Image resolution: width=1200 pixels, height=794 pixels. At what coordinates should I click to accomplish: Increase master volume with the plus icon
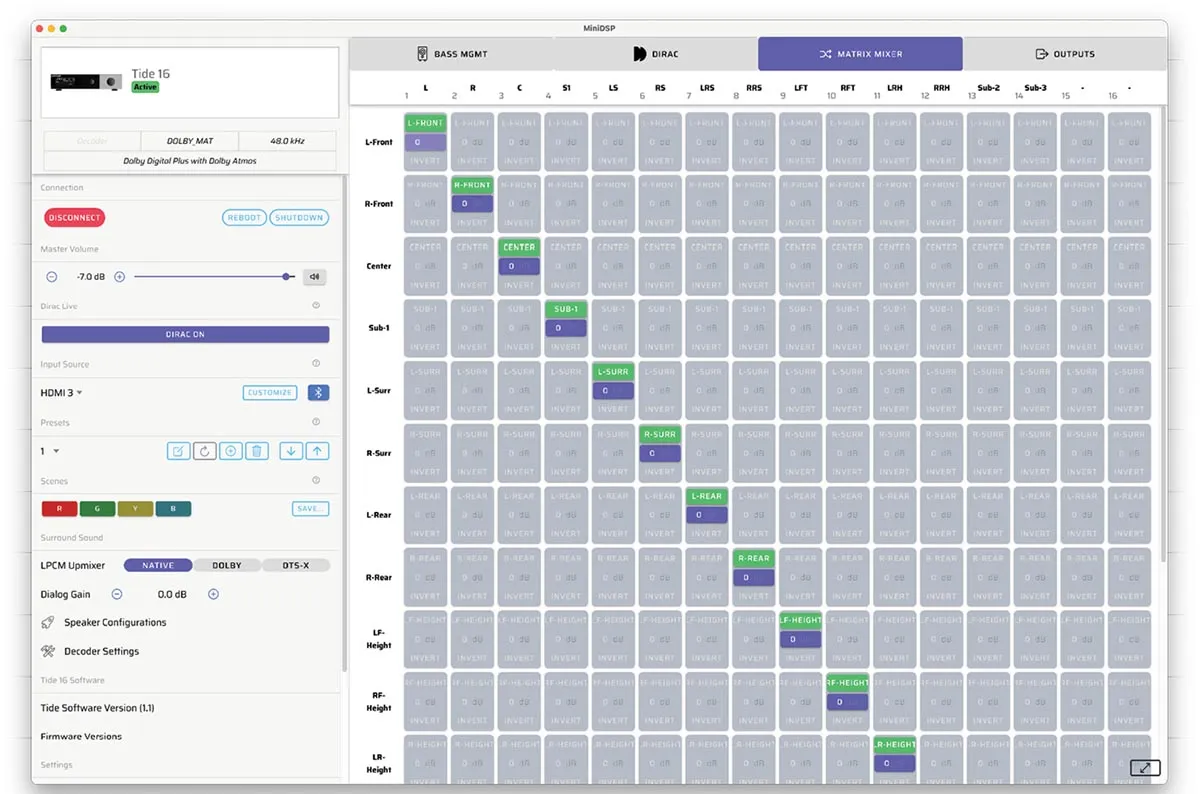[x=120, y=277]
